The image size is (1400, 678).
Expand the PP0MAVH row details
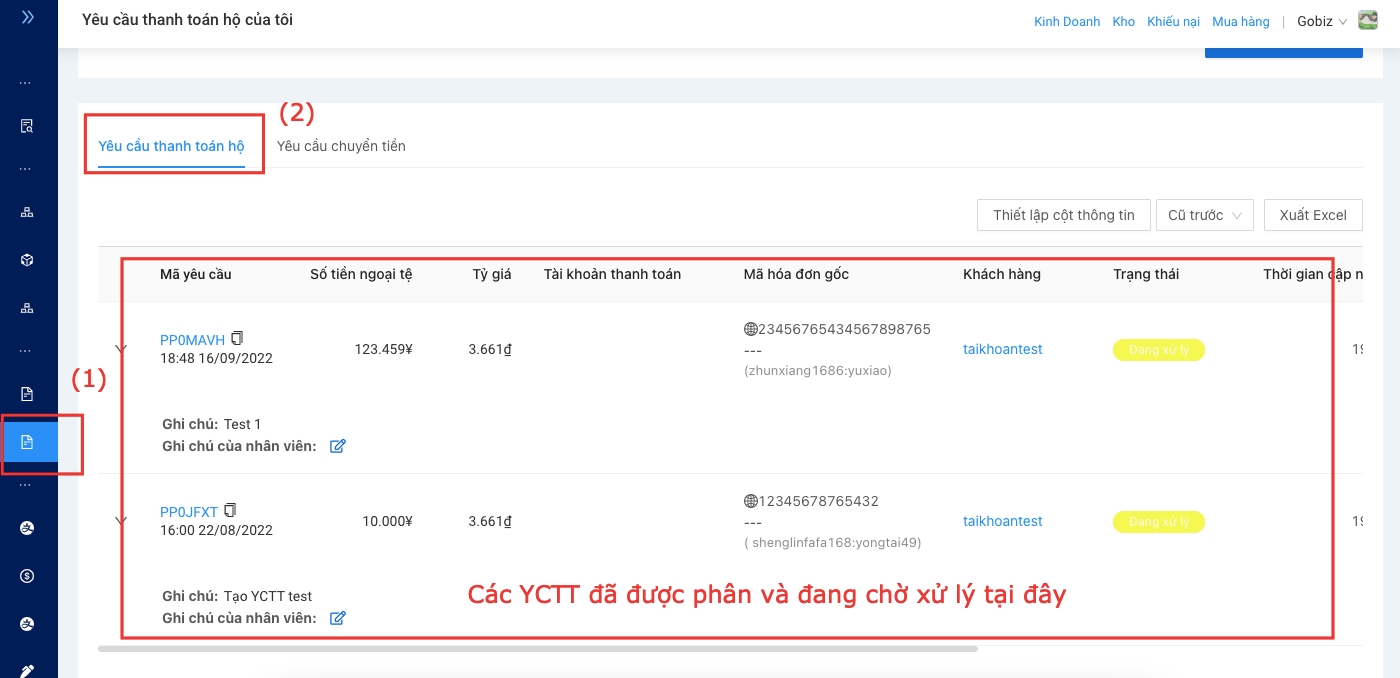coord(122,349)
